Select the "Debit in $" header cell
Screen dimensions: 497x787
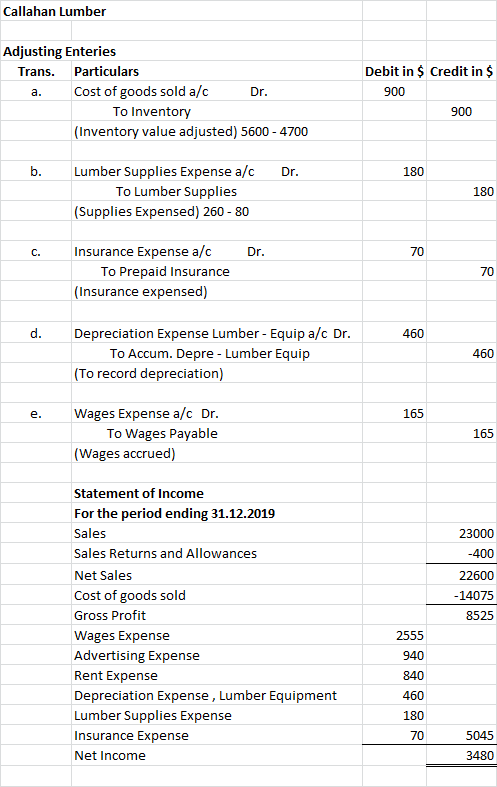pyautogui.click(x=395, y=72)
